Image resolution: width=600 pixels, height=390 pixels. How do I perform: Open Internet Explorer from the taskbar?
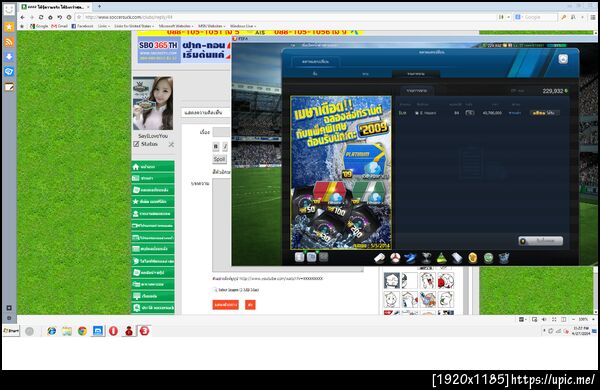coord(51,331)
